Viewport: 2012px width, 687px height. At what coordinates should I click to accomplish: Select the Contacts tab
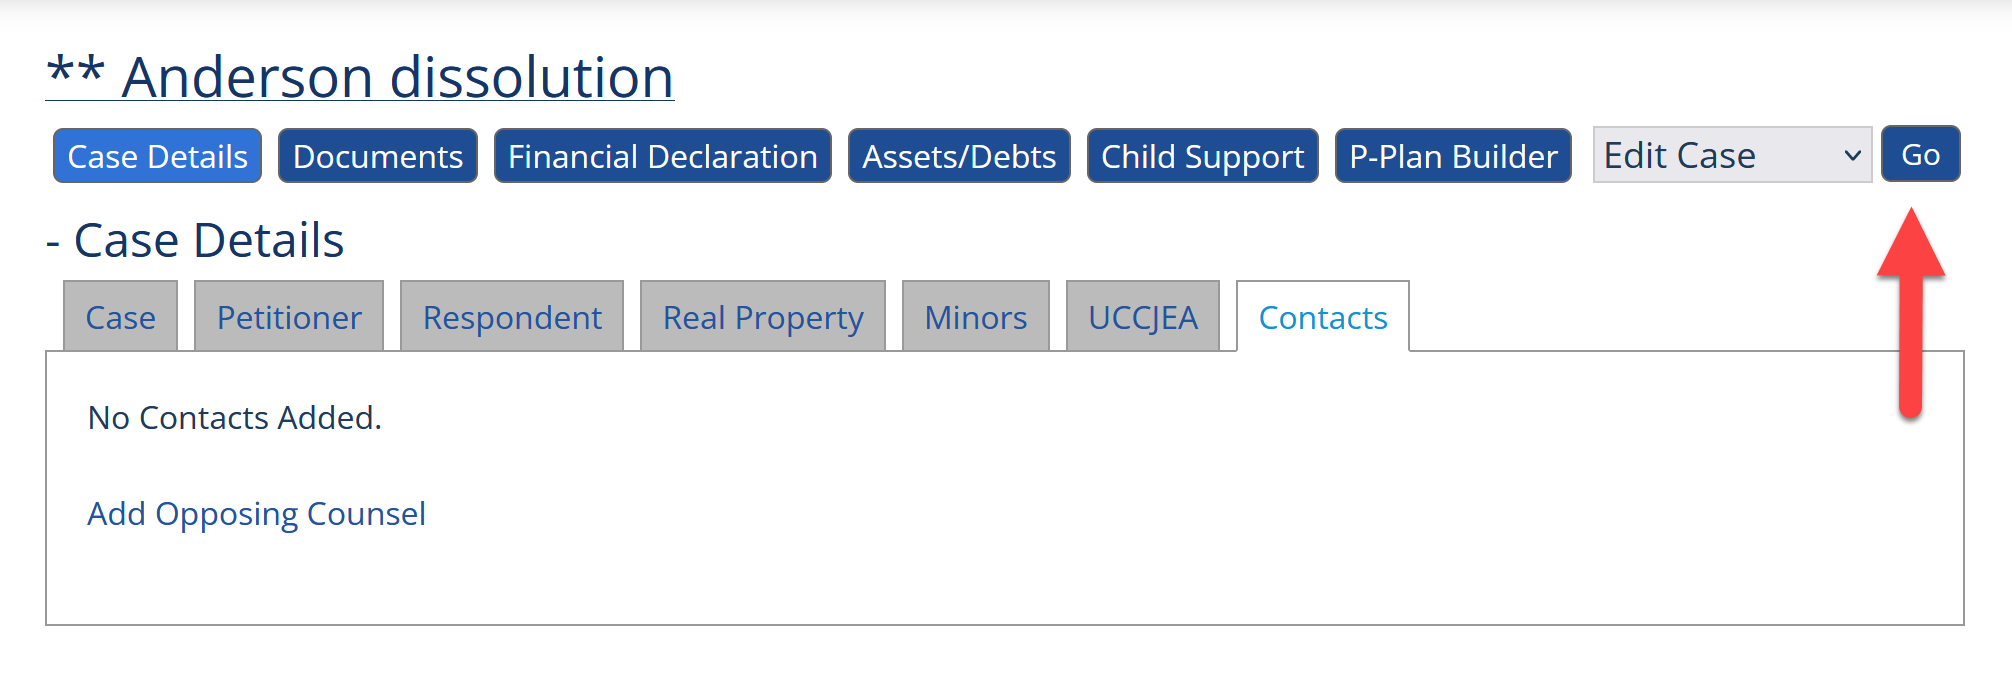(1322, 317)
